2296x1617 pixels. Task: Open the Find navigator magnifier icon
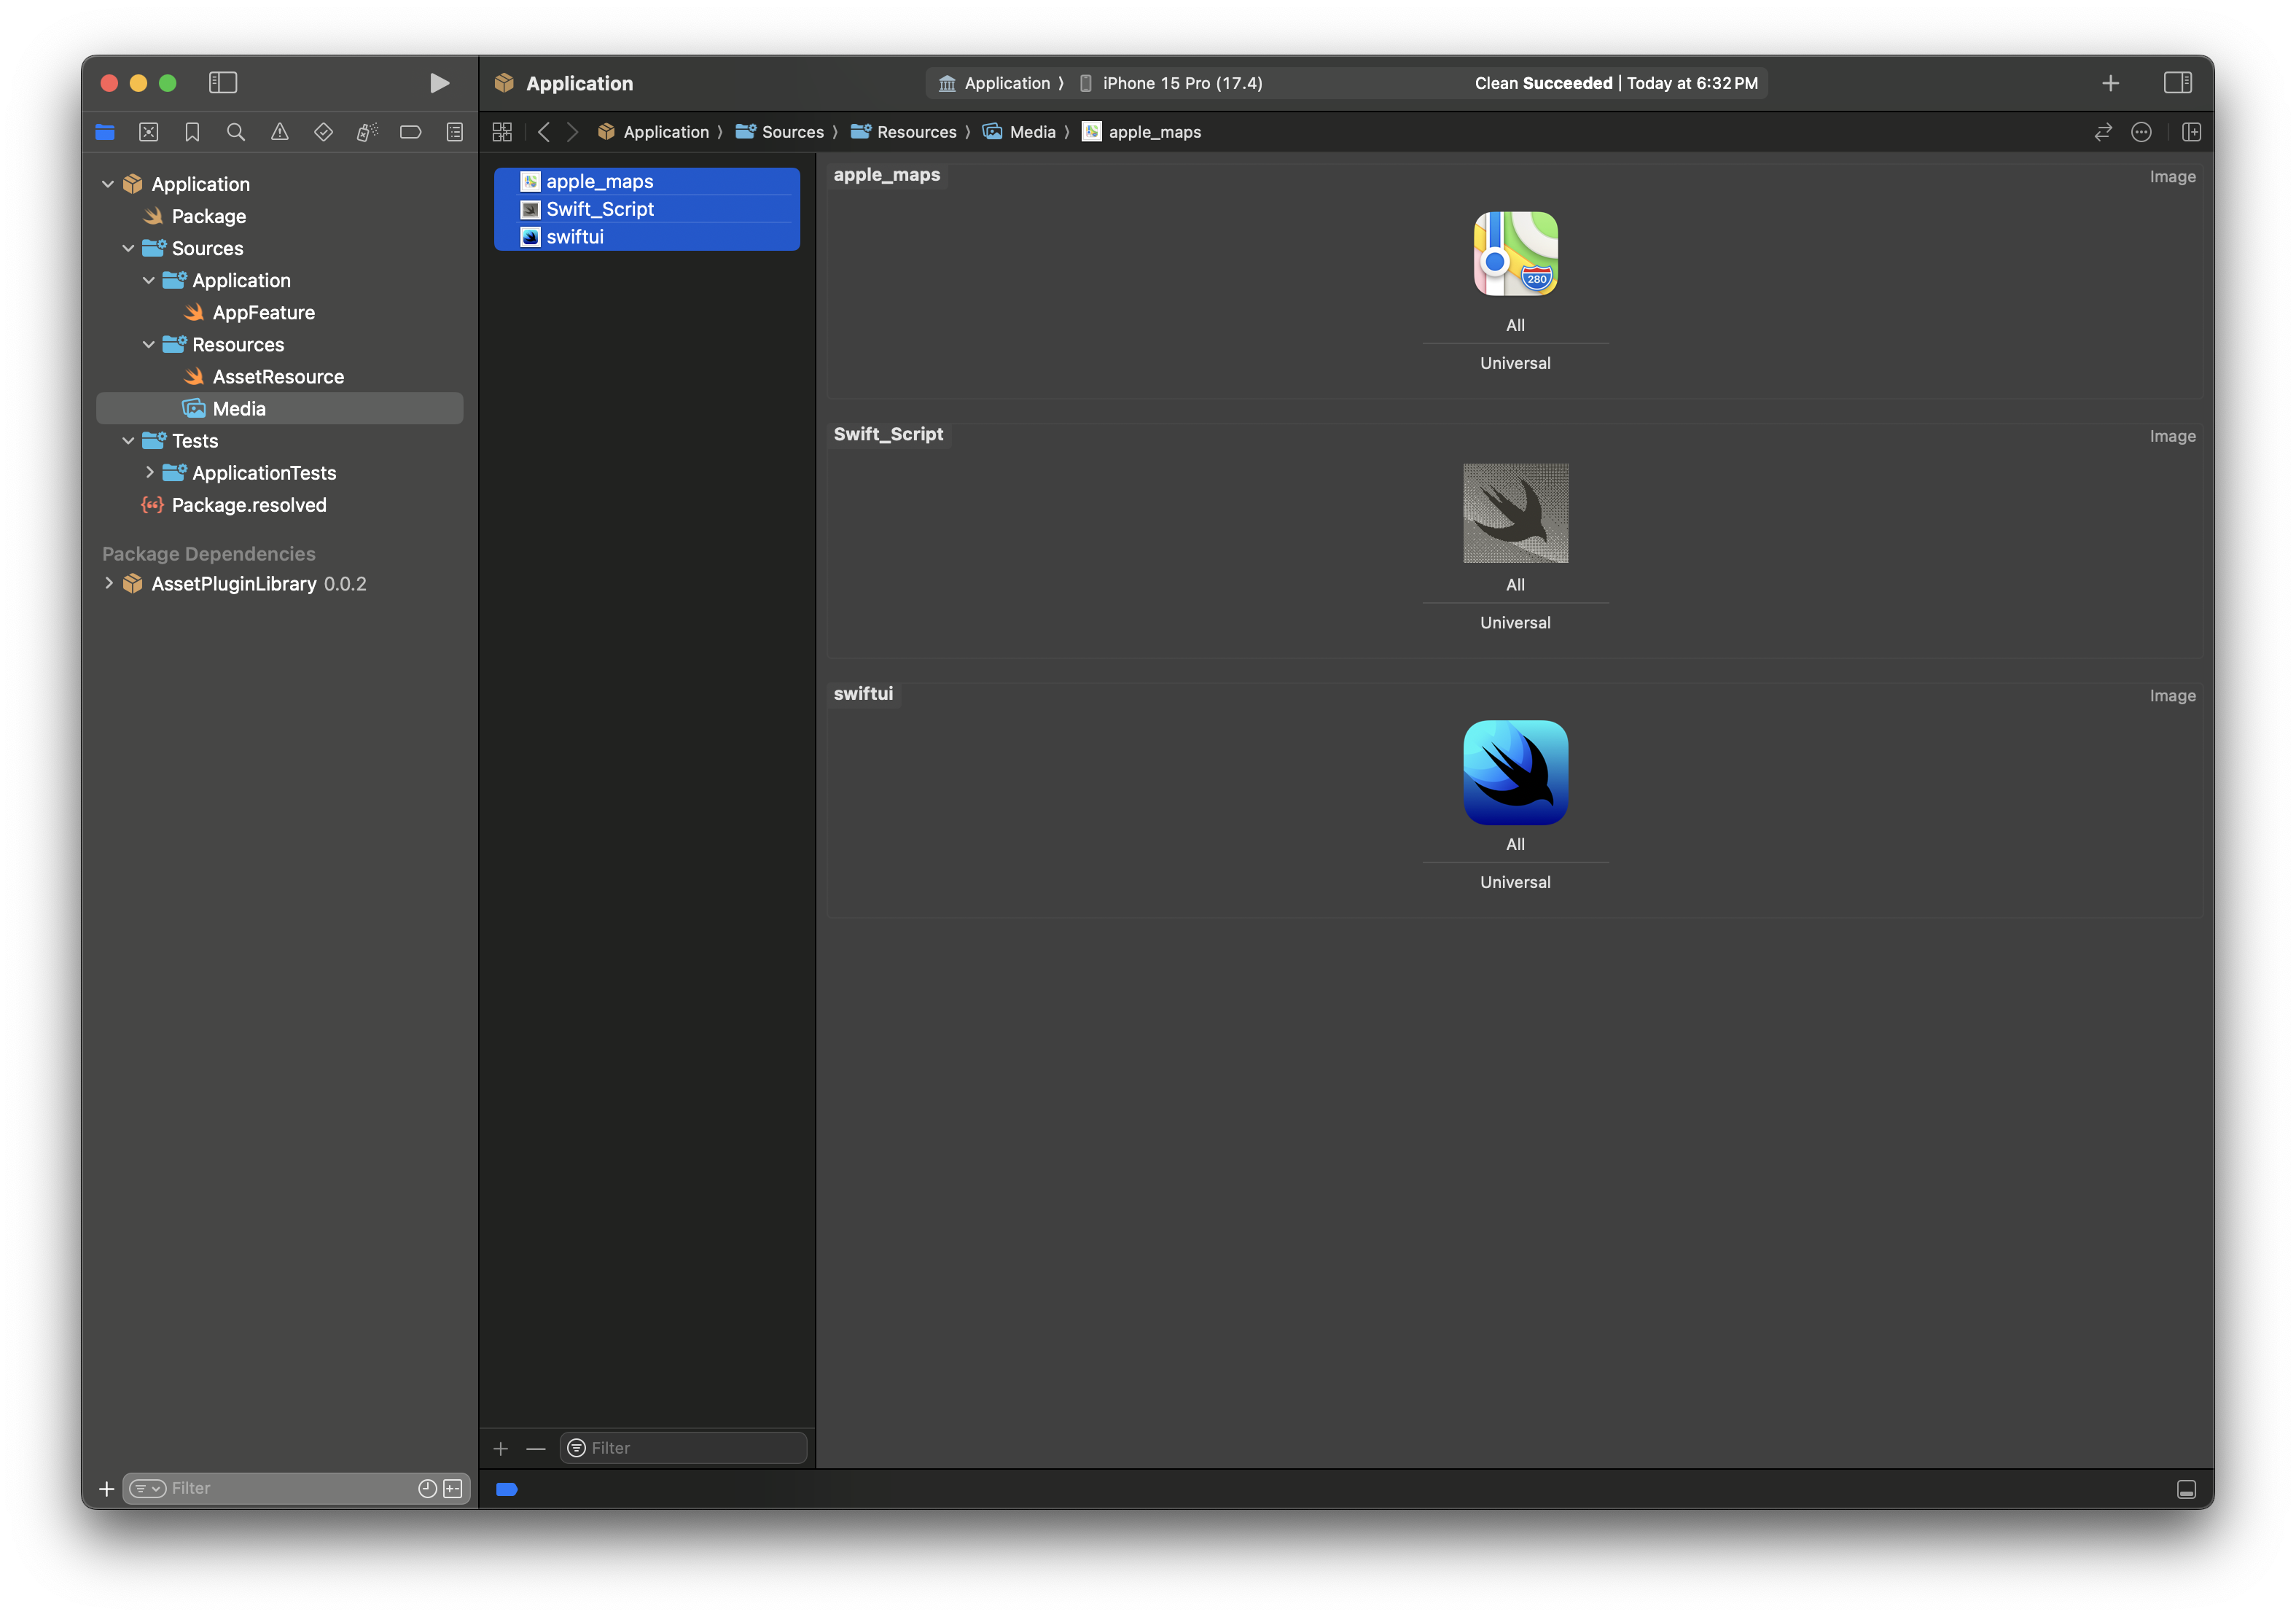[236, 132]
